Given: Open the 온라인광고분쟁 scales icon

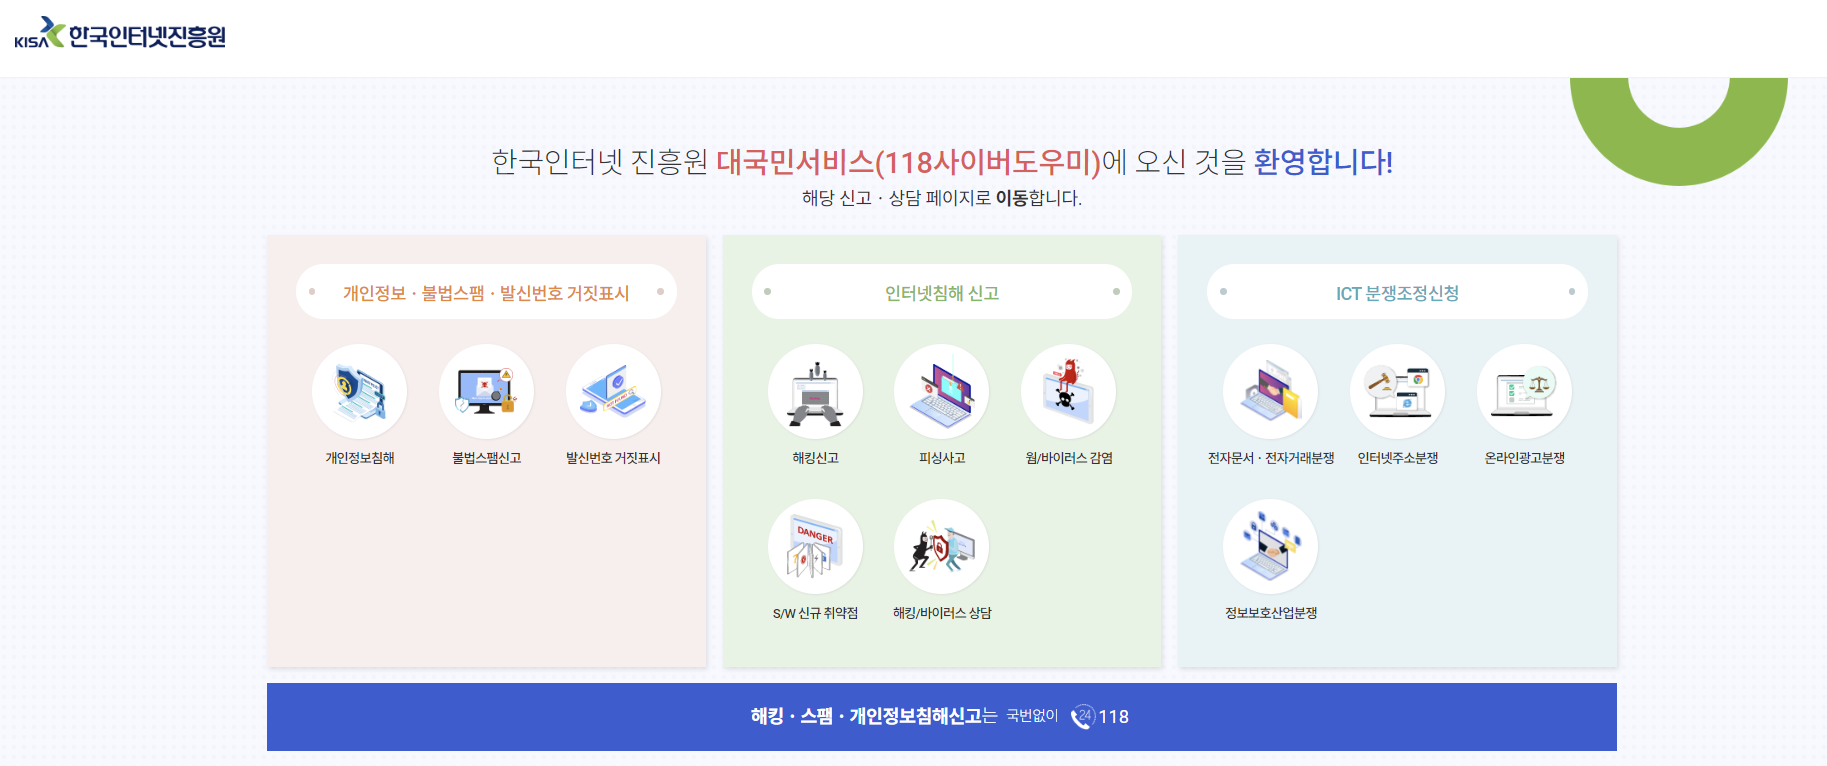Looking at the screenshot, I should tap(1525, 392).
